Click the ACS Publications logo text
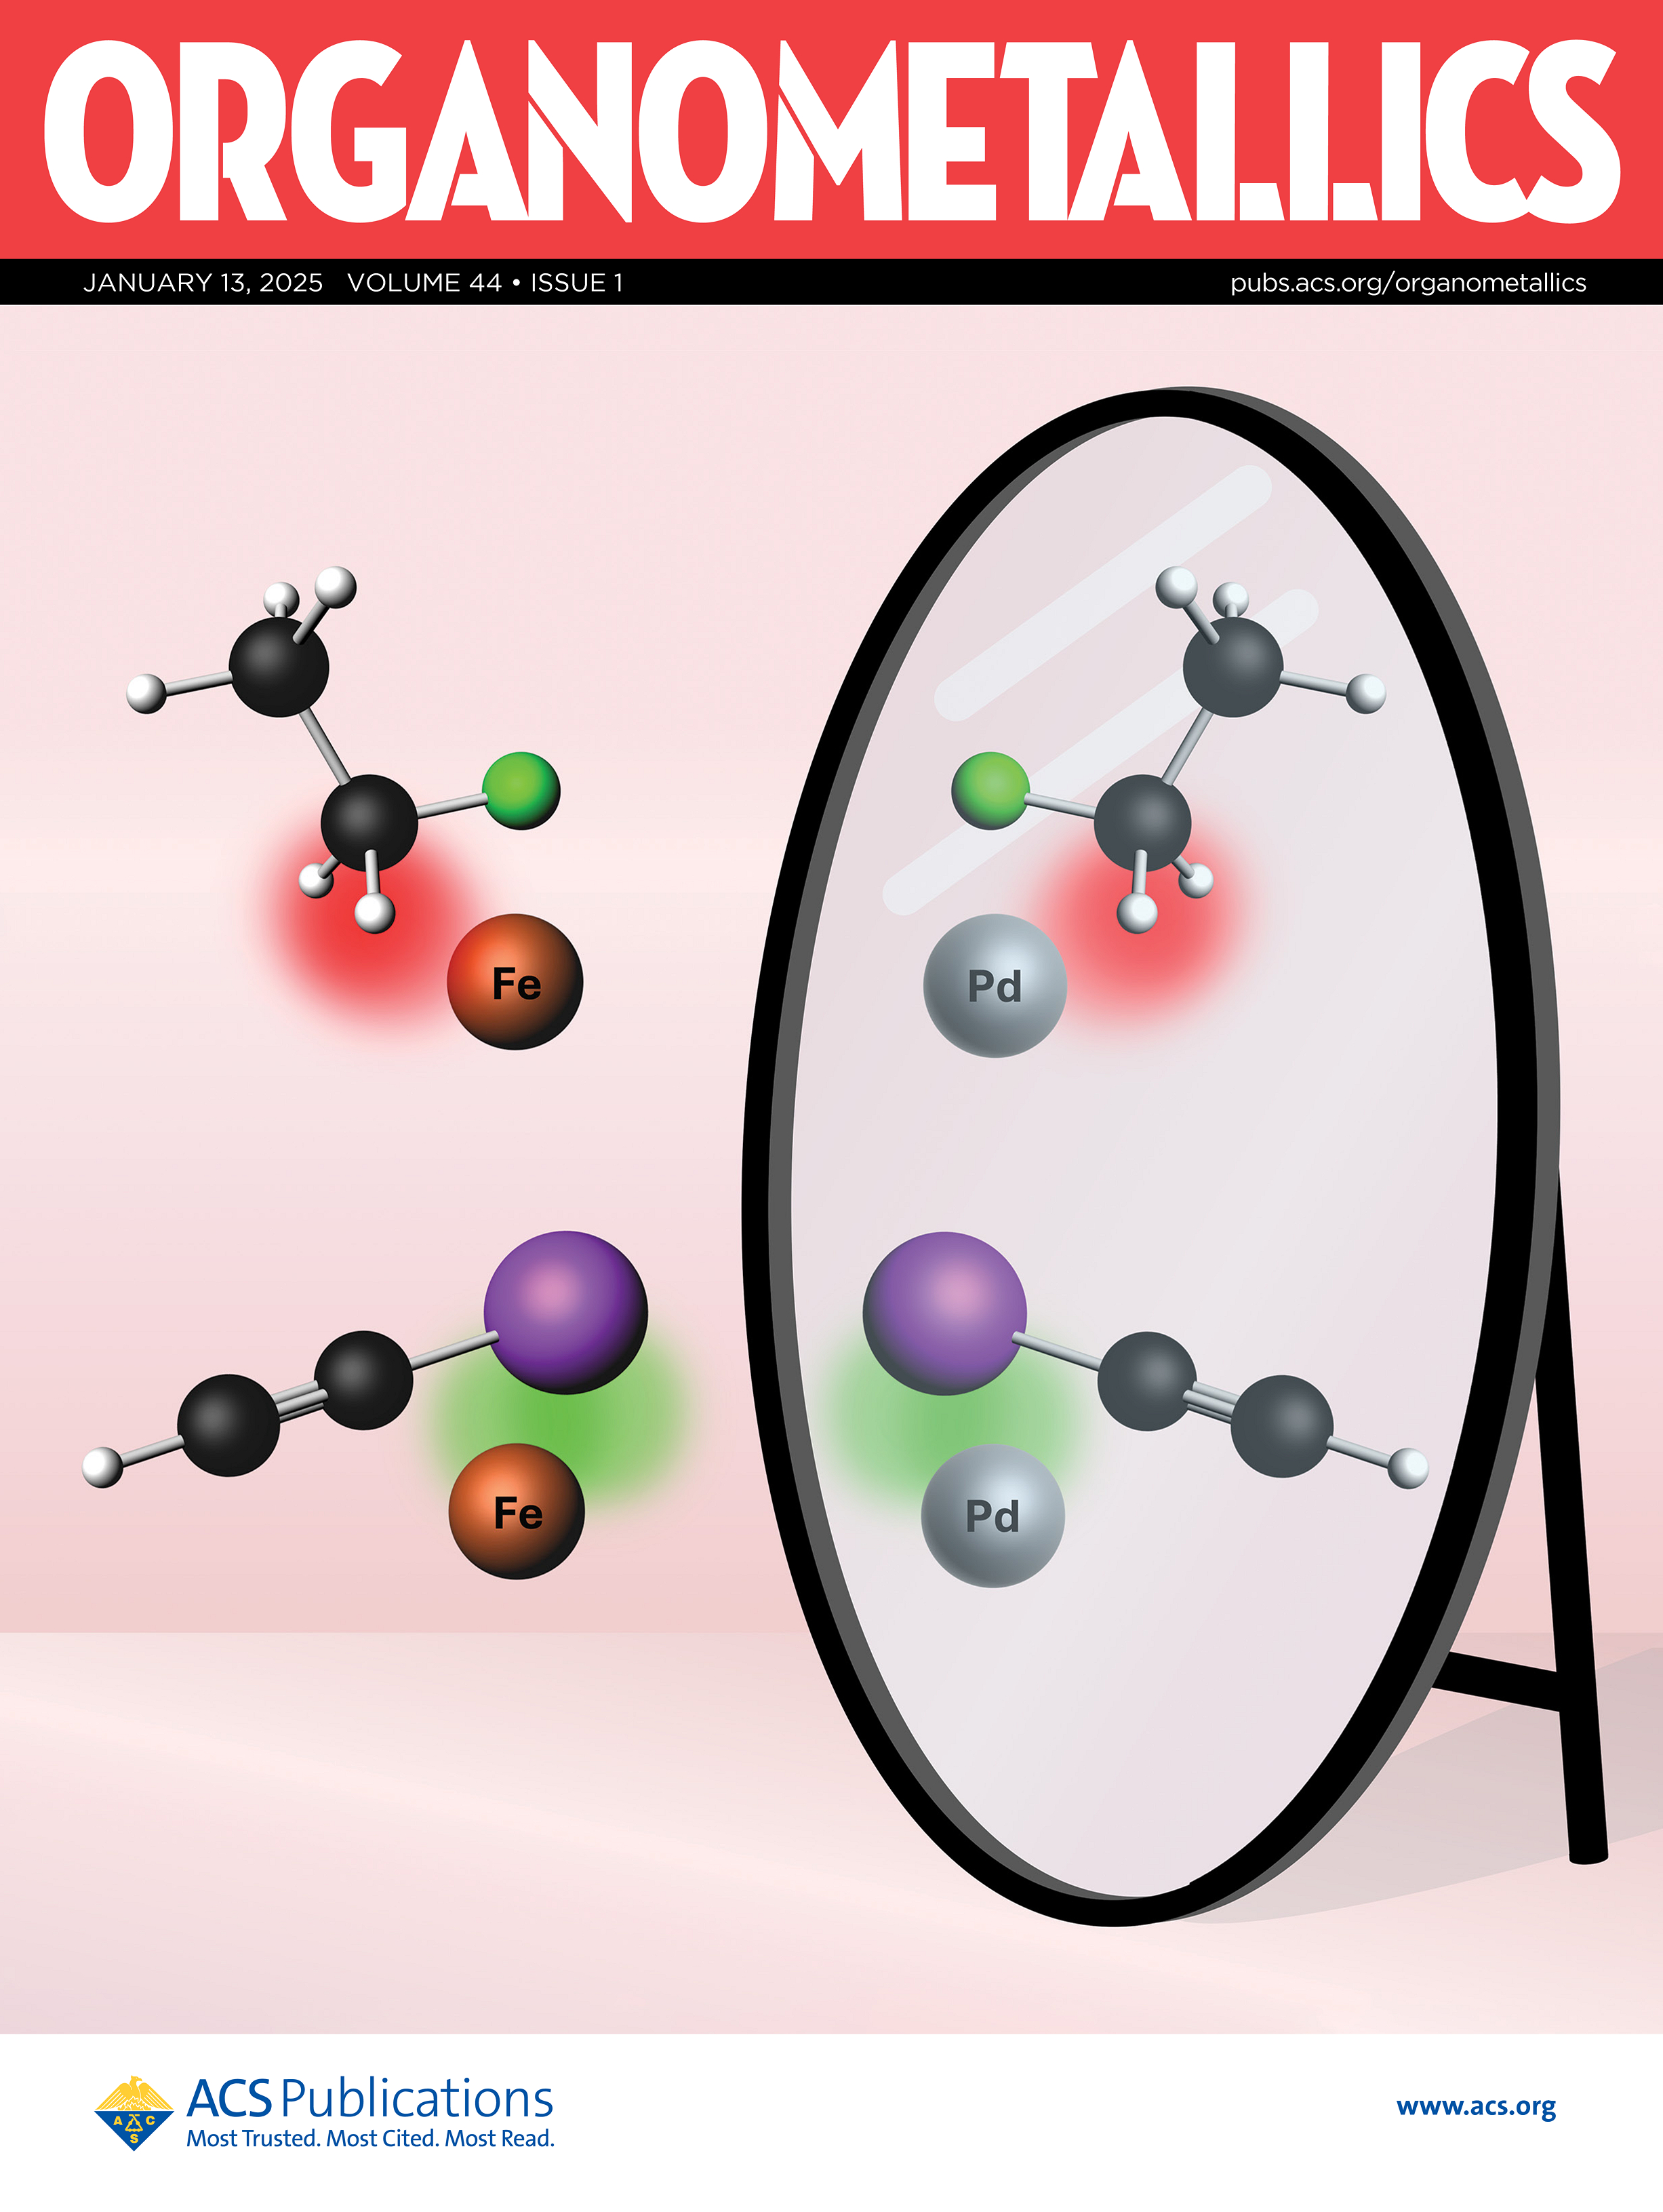Image resolution: width=1663 pixels, height=2212 pixels. pos(369,2097)
